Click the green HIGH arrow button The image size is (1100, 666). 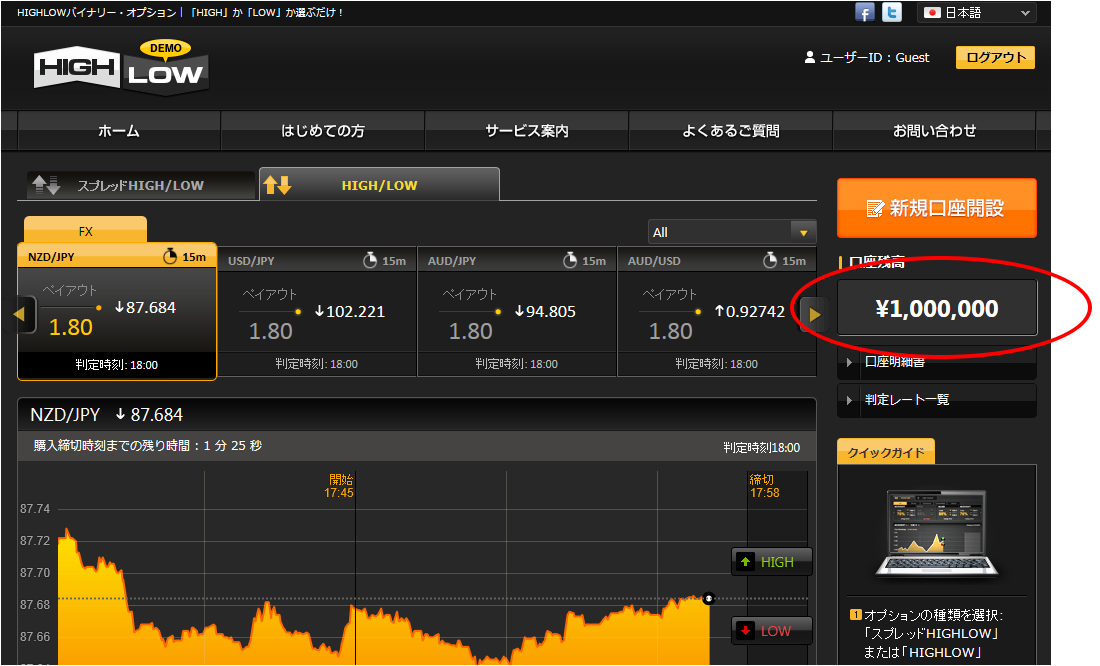[771, 562]
